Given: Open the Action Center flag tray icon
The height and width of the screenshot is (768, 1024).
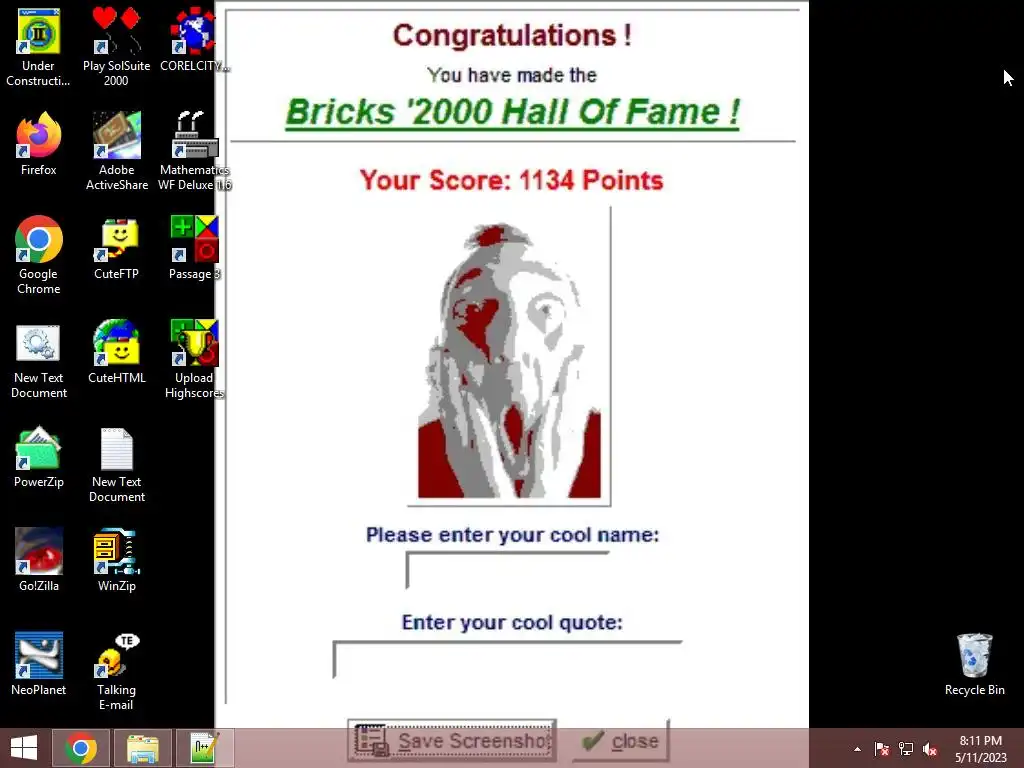Looking at the screenshot, I should 882,749.
